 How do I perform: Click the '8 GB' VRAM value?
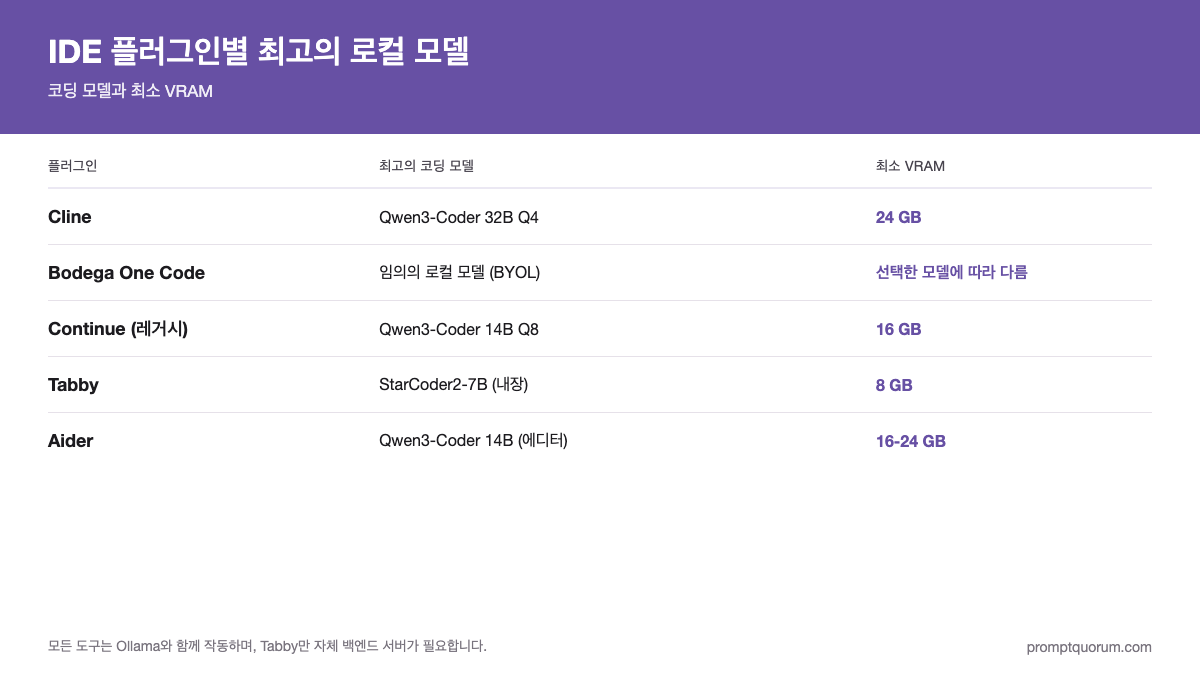click(x=894, y=385)
